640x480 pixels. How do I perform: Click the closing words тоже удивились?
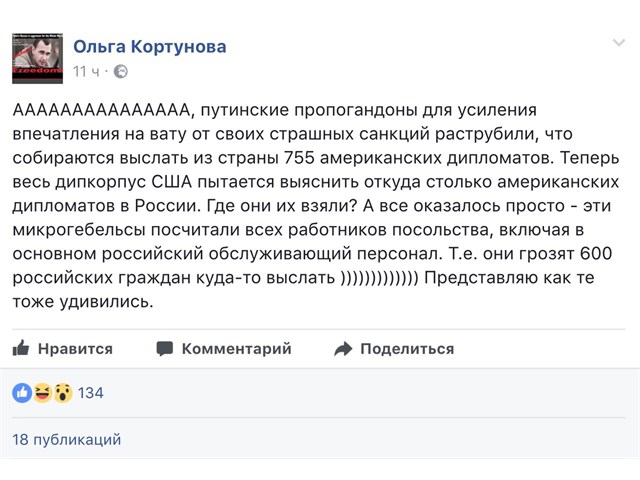coord(83,301)
